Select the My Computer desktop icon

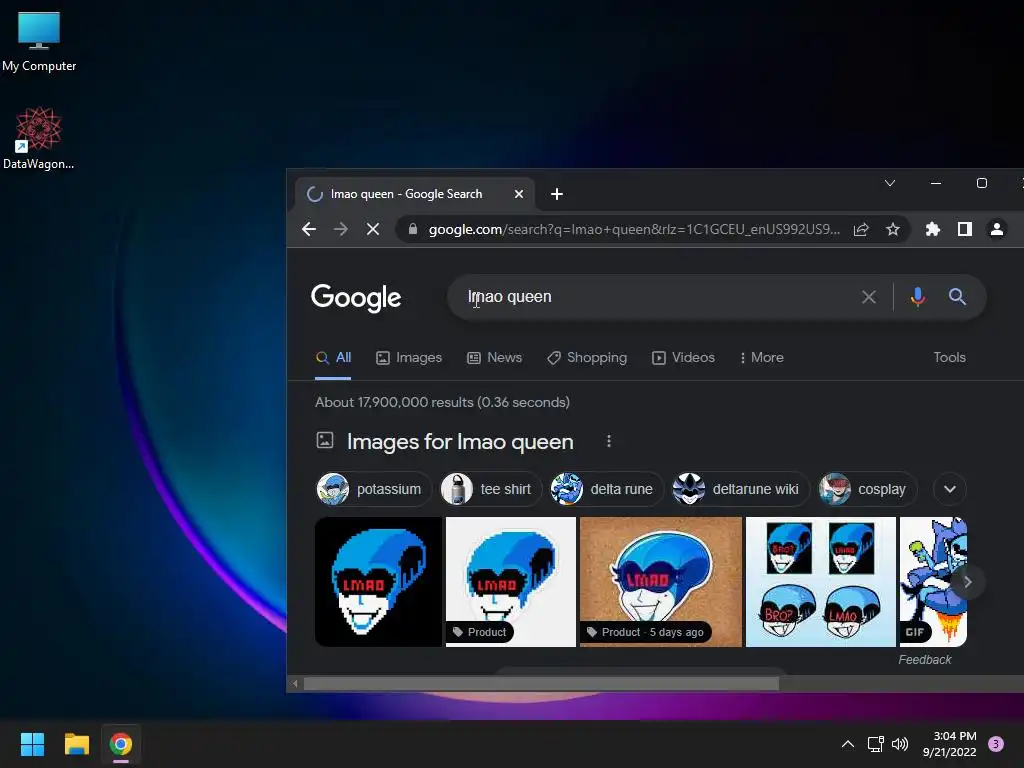[x=39, y=42]
